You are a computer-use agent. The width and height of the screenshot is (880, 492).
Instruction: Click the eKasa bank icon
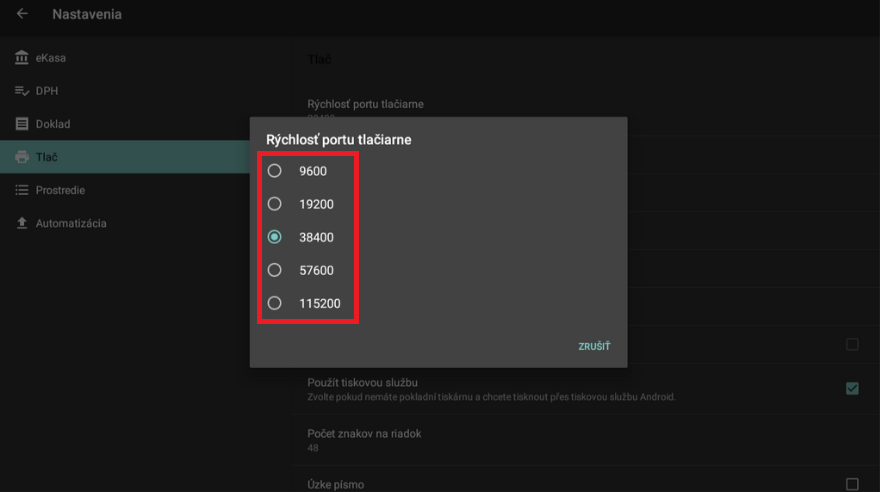point(22,58)
